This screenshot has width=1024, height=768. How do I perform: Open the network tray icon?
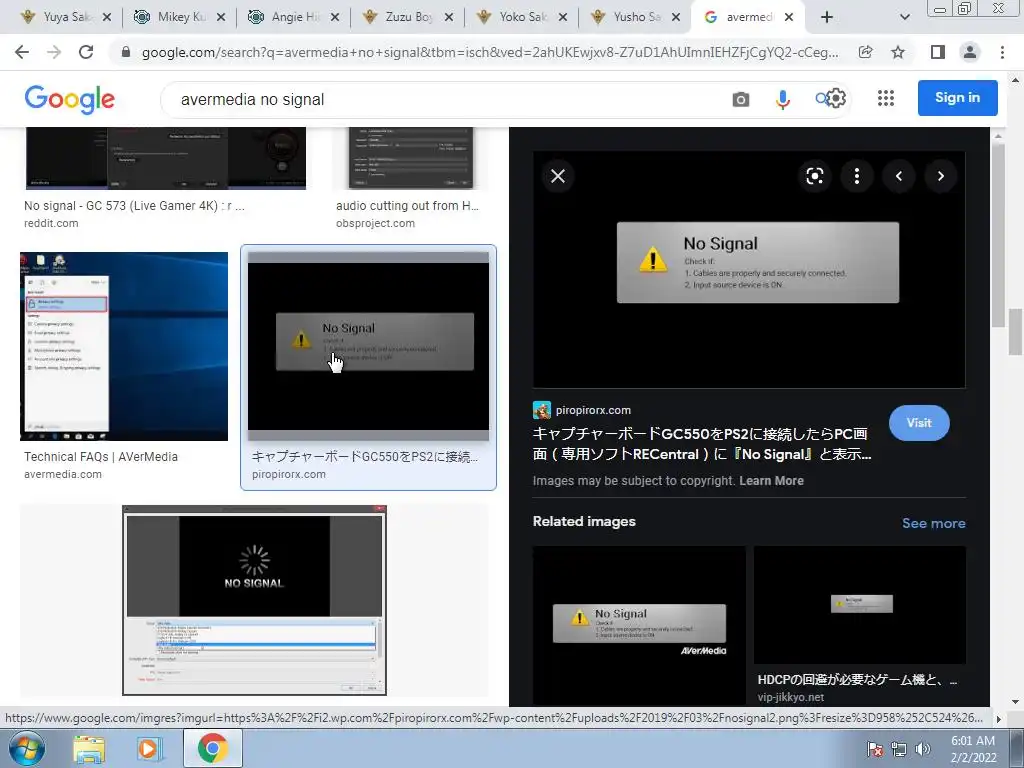pos(899,749)
